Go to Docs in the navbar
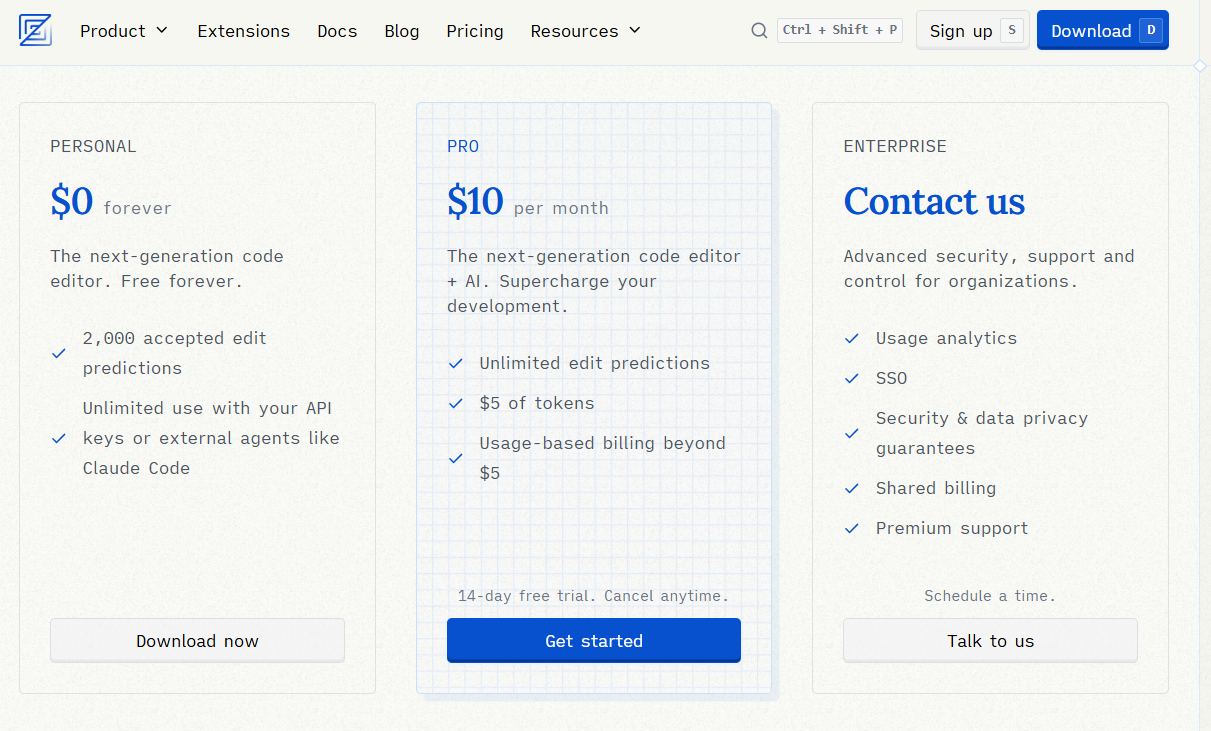The height and width of the screenshot is (731, 1211). point(337,31)
